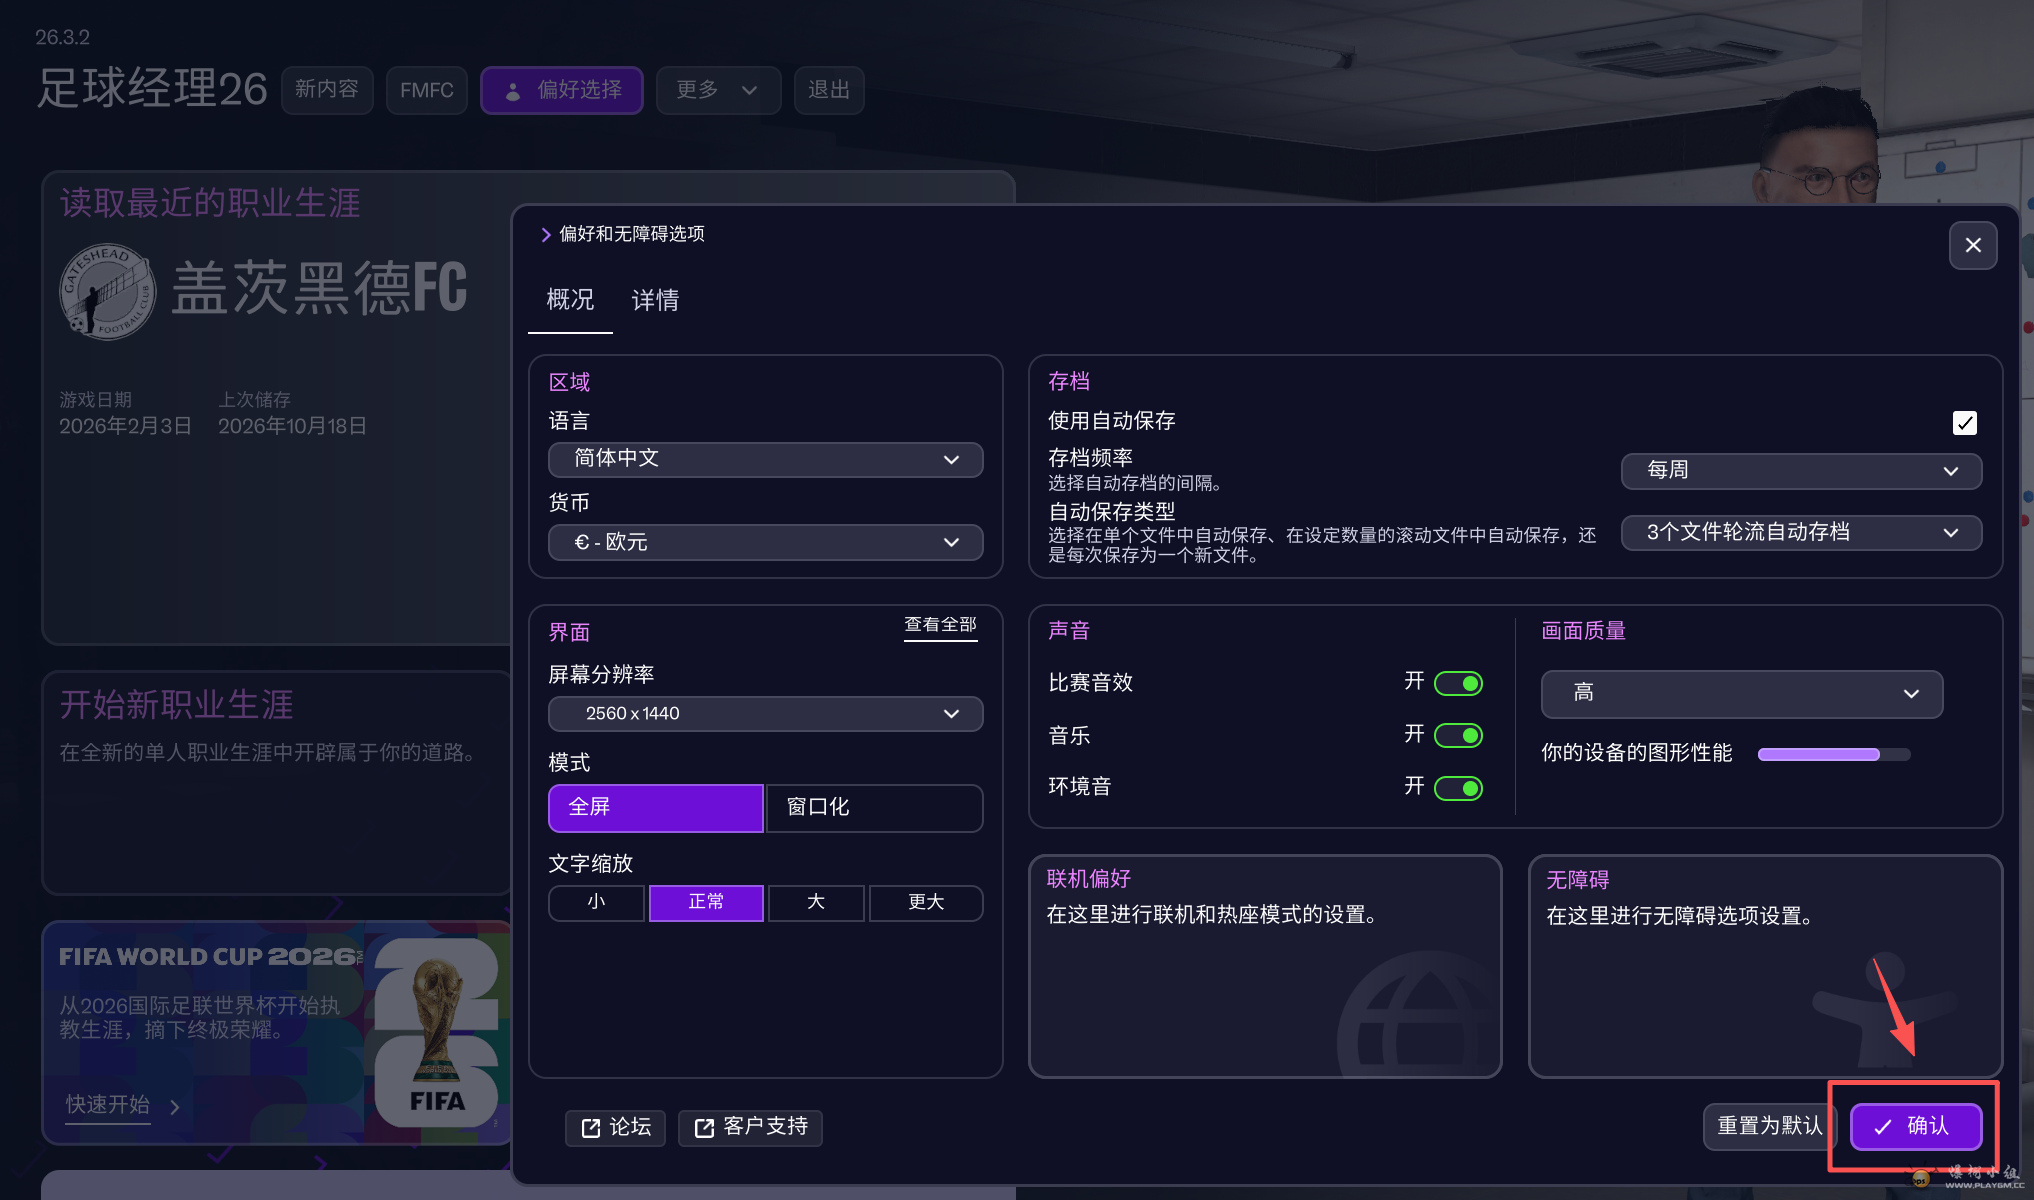Open the 画面质量 高 dropdown
The image size is (2034, 1200).
point(1741,693)
